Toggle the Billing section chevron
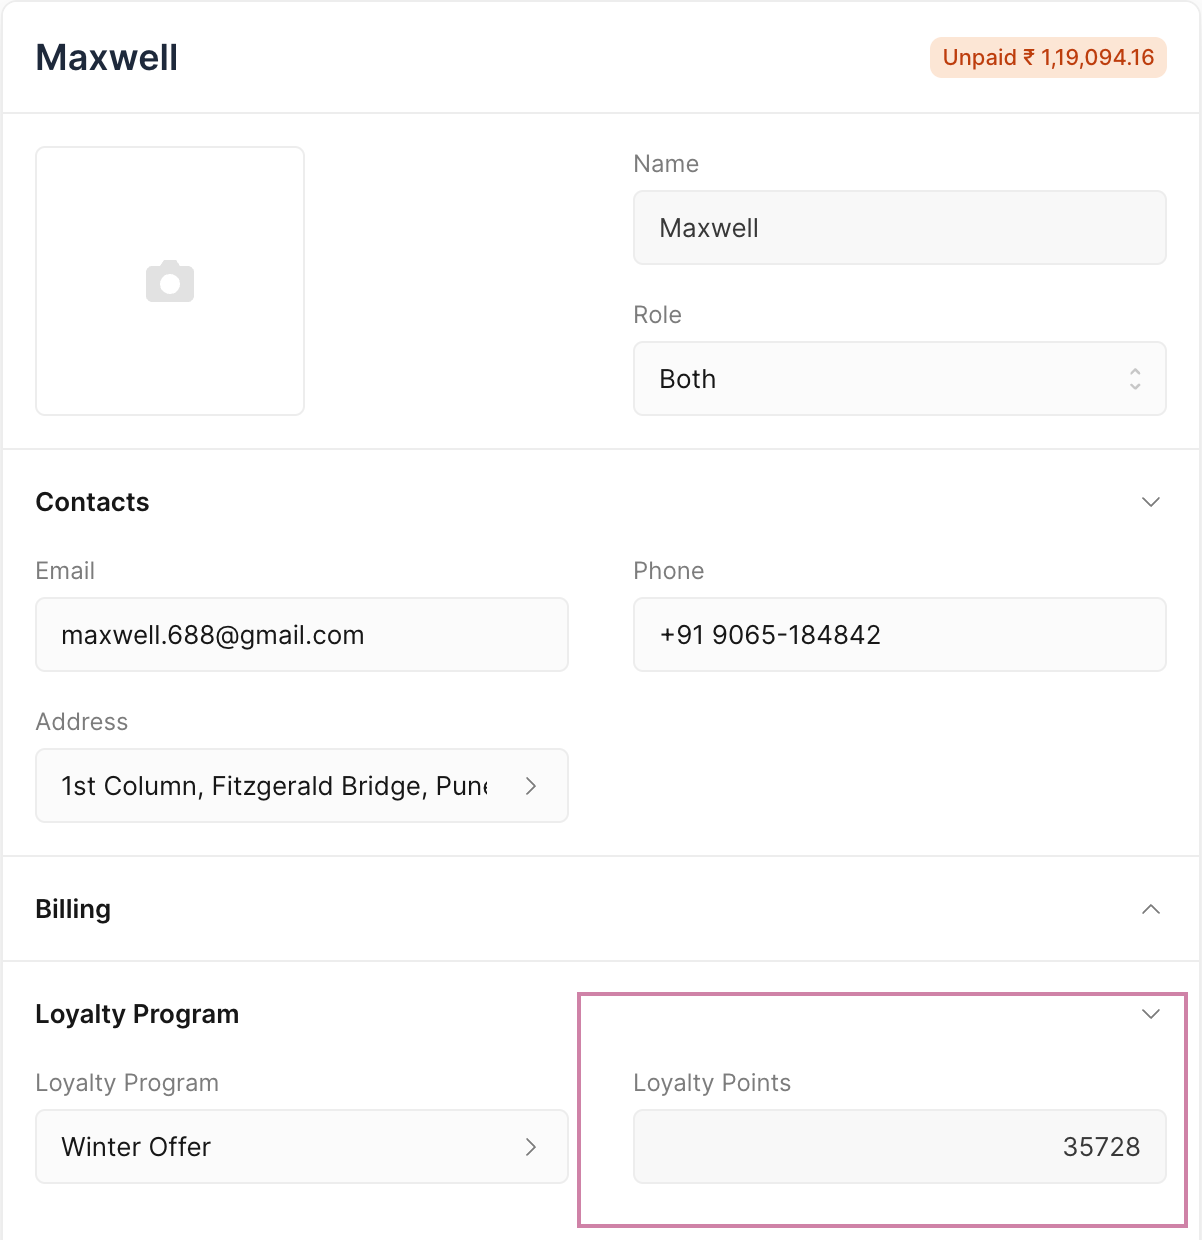Viewport: 1202px width, 1240px height. pos(1151,909)
